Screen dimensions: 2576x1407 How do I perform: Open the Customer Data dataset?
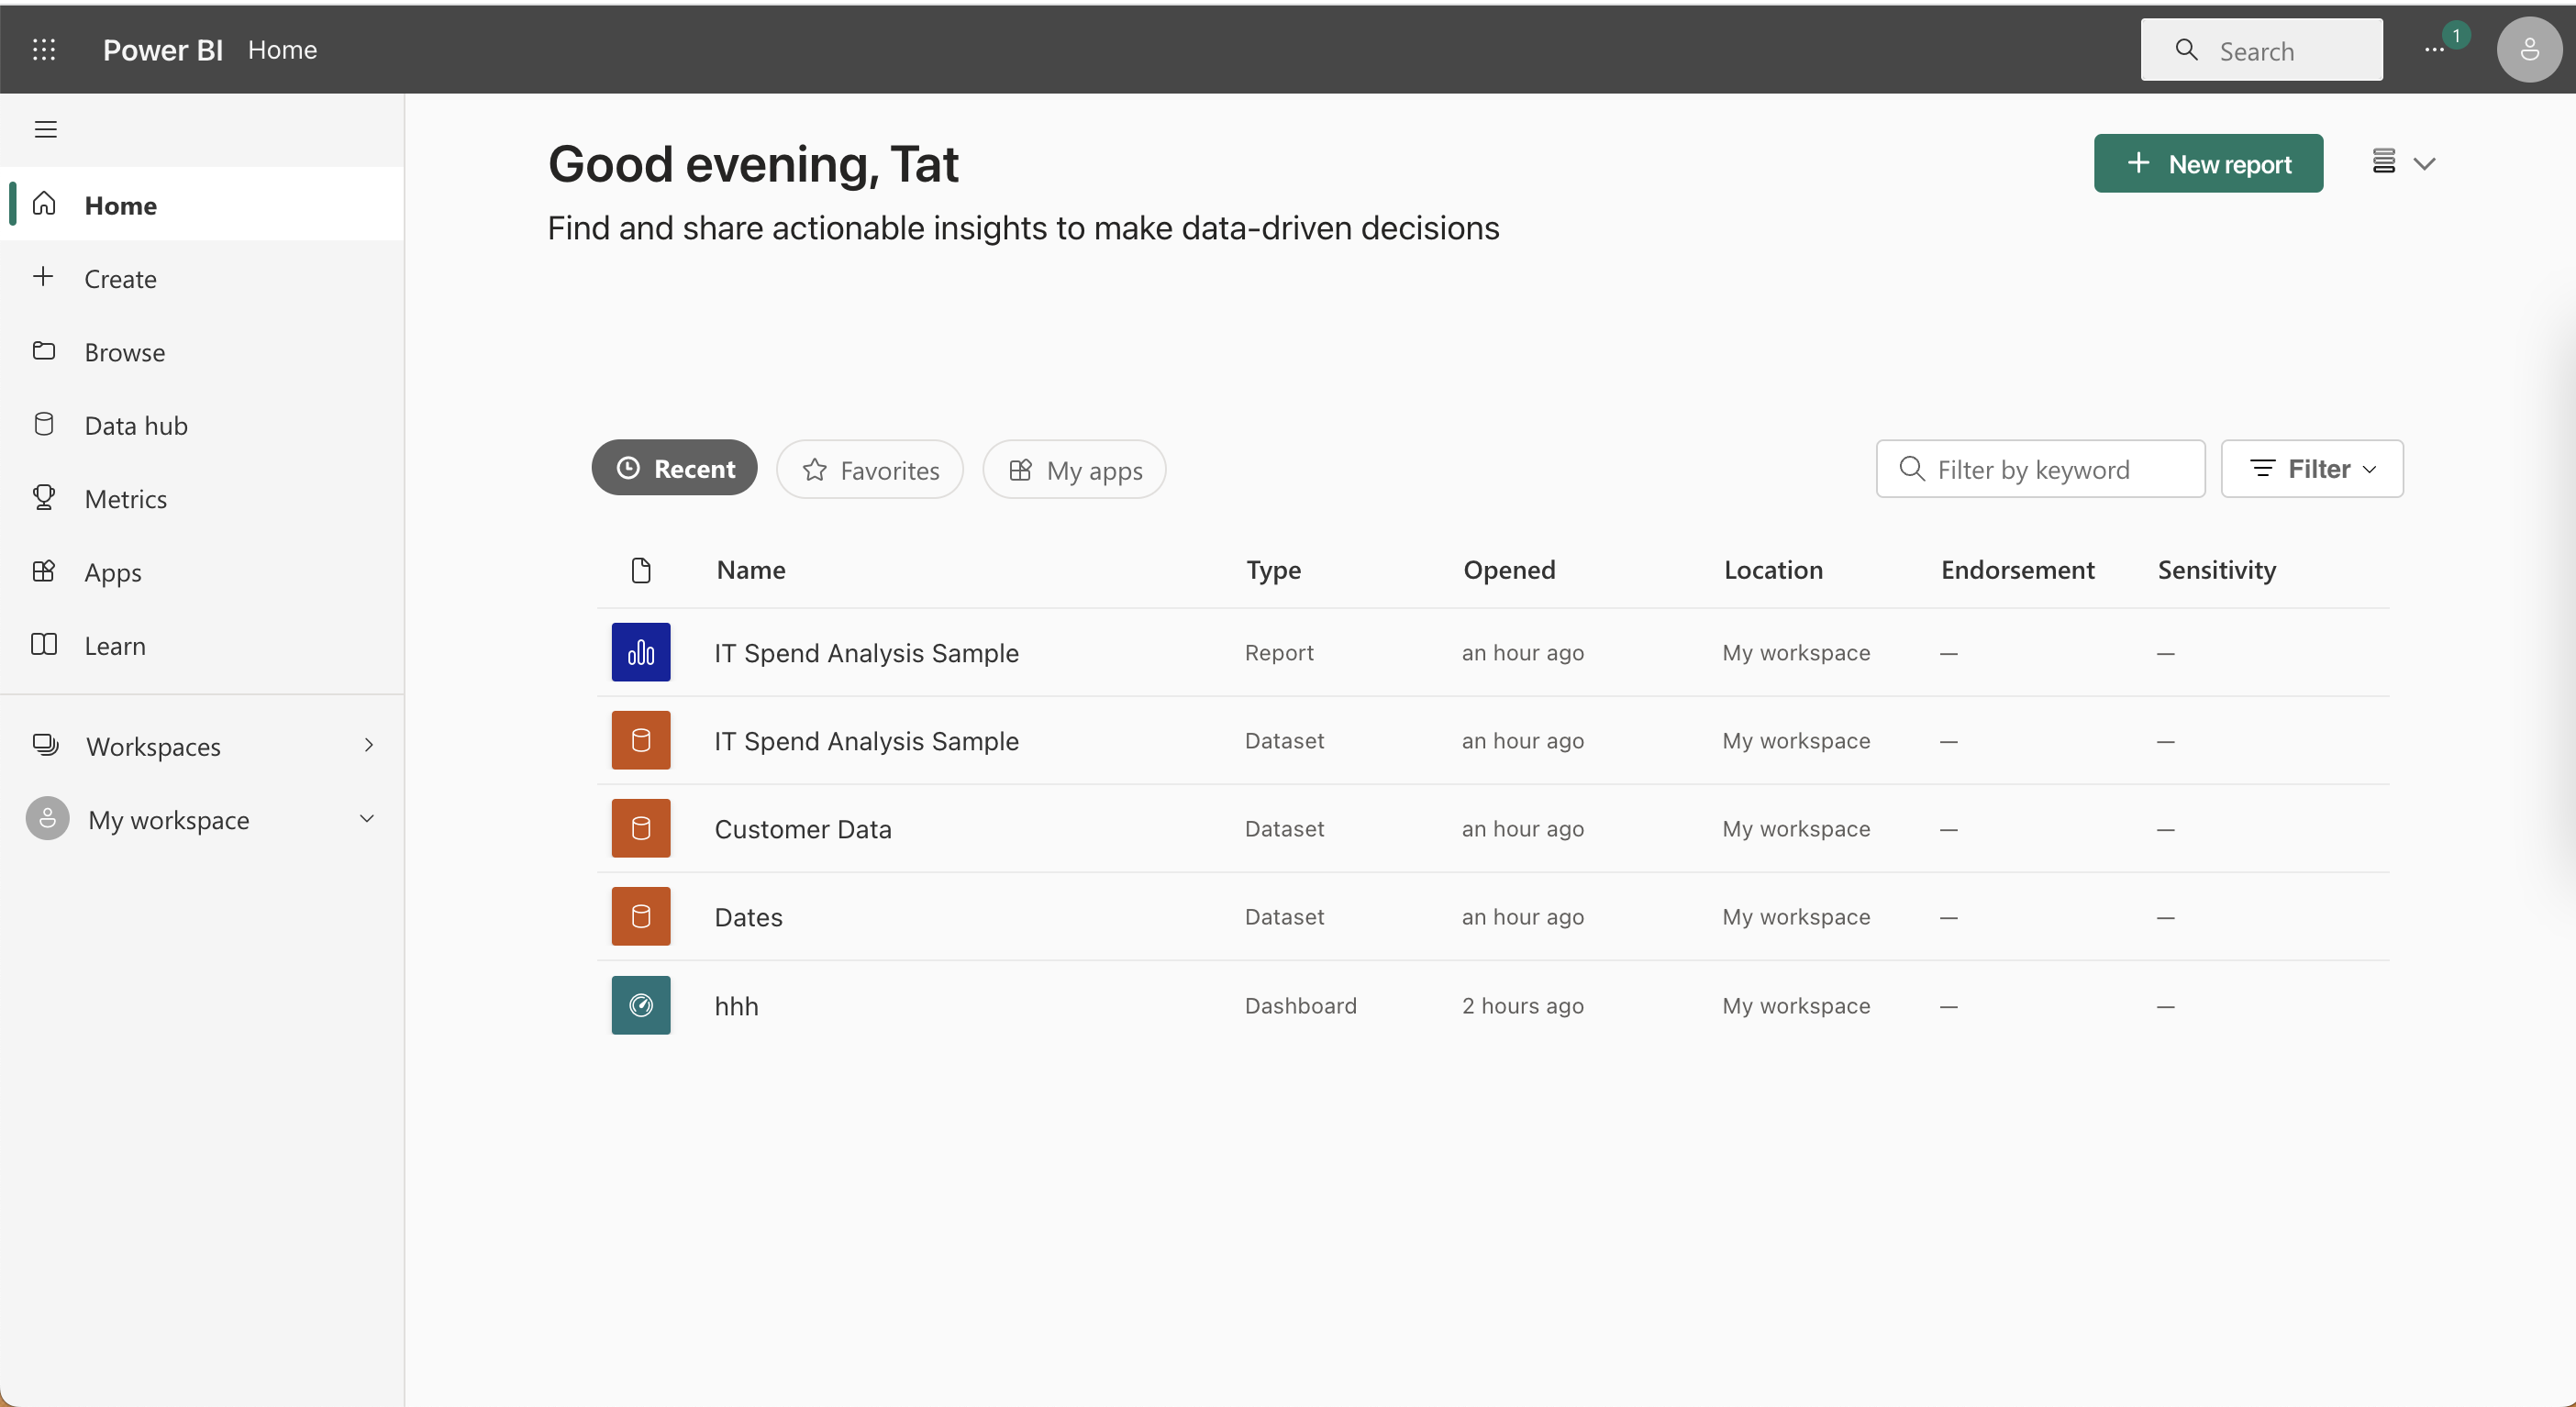click(x=802, y=828)
